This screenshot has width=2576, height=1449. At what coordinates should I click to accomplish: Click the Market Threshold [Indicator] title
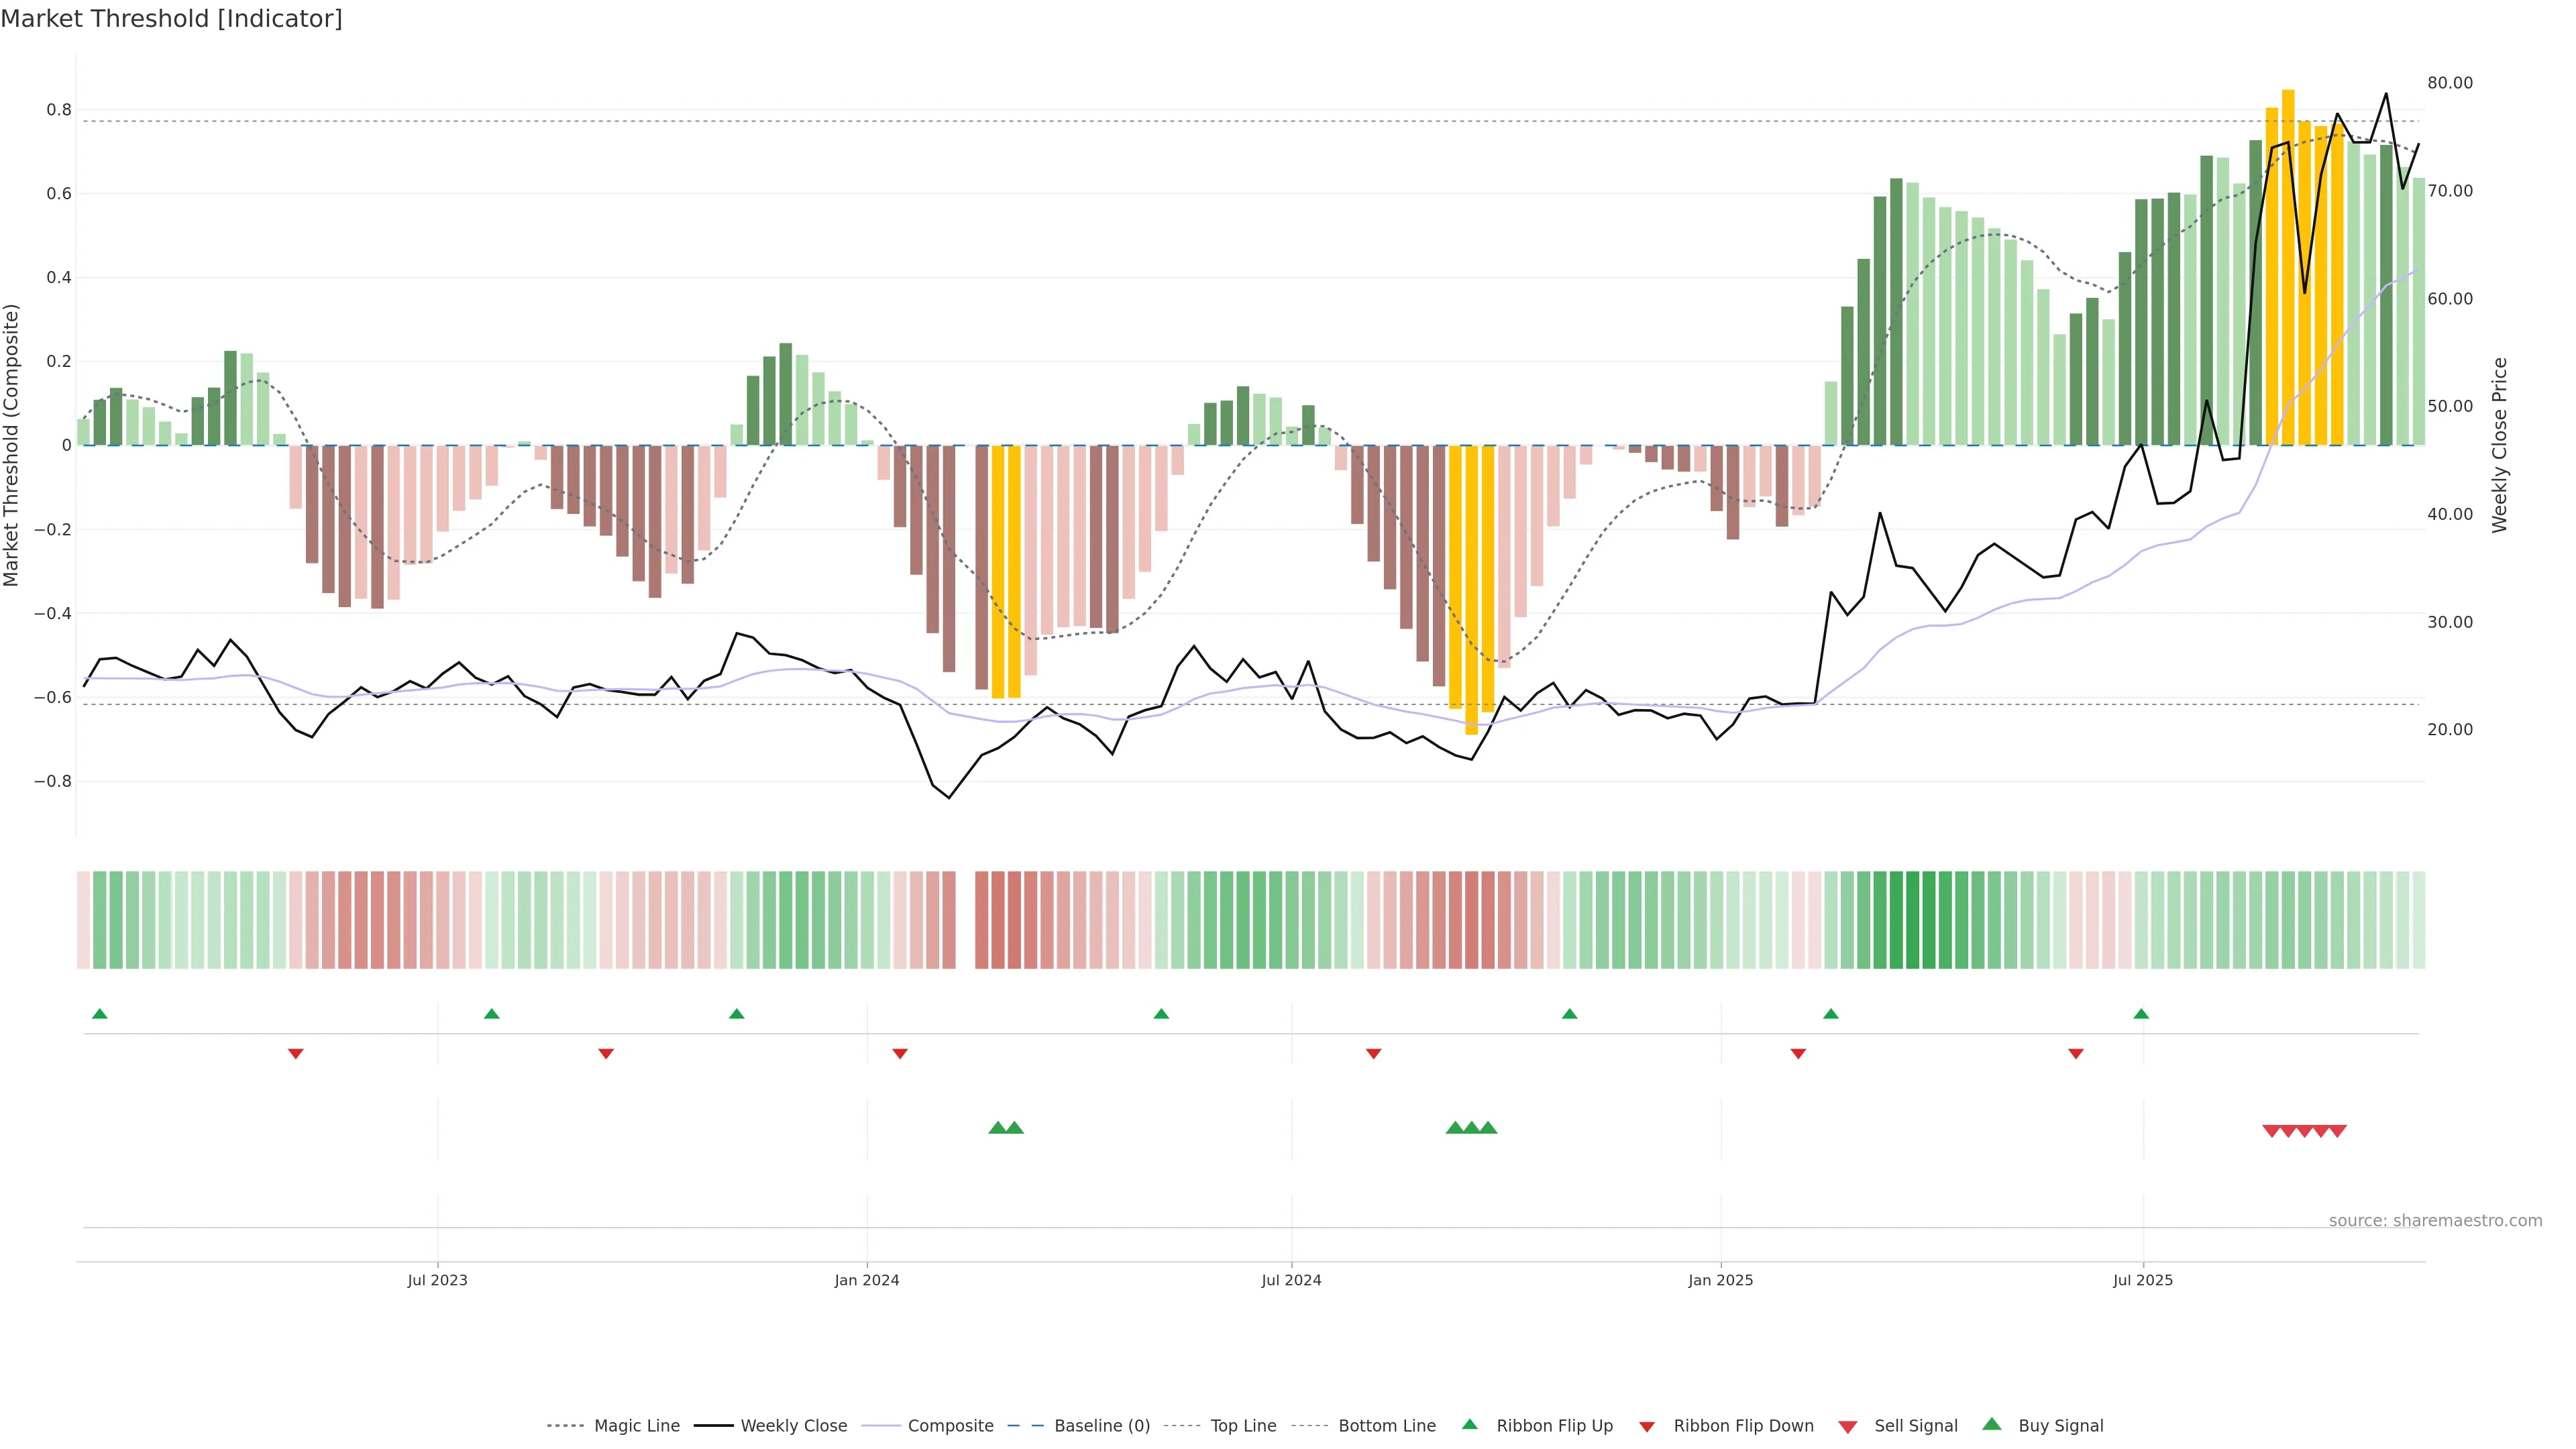tap(171, 19)
